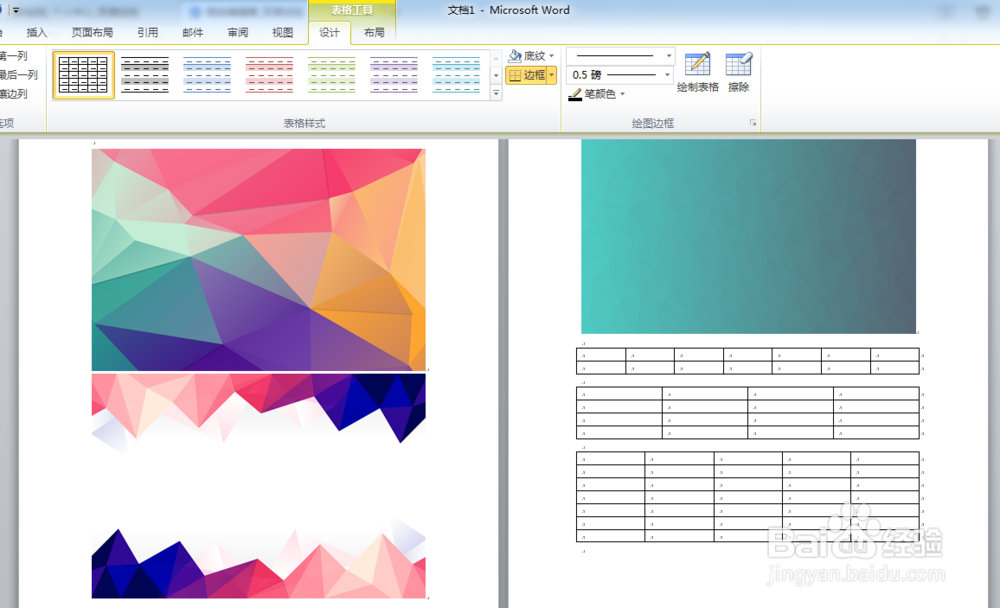Toggle the 最后一列 option

click(x=18, y=75)
